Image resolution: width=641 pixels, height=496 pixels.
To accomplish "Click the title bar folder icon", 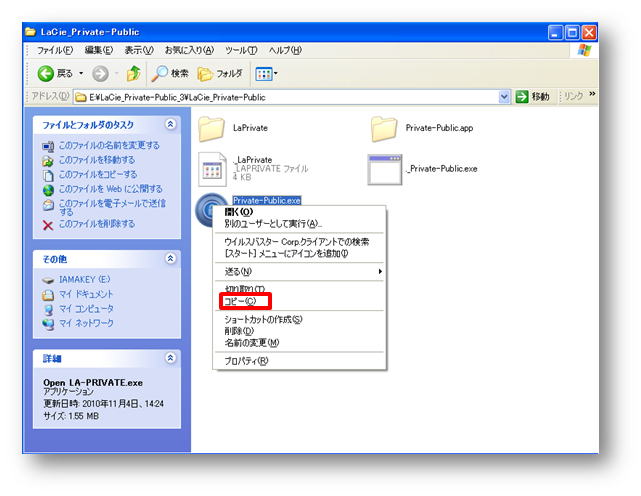I will click(x=31, y=32).
